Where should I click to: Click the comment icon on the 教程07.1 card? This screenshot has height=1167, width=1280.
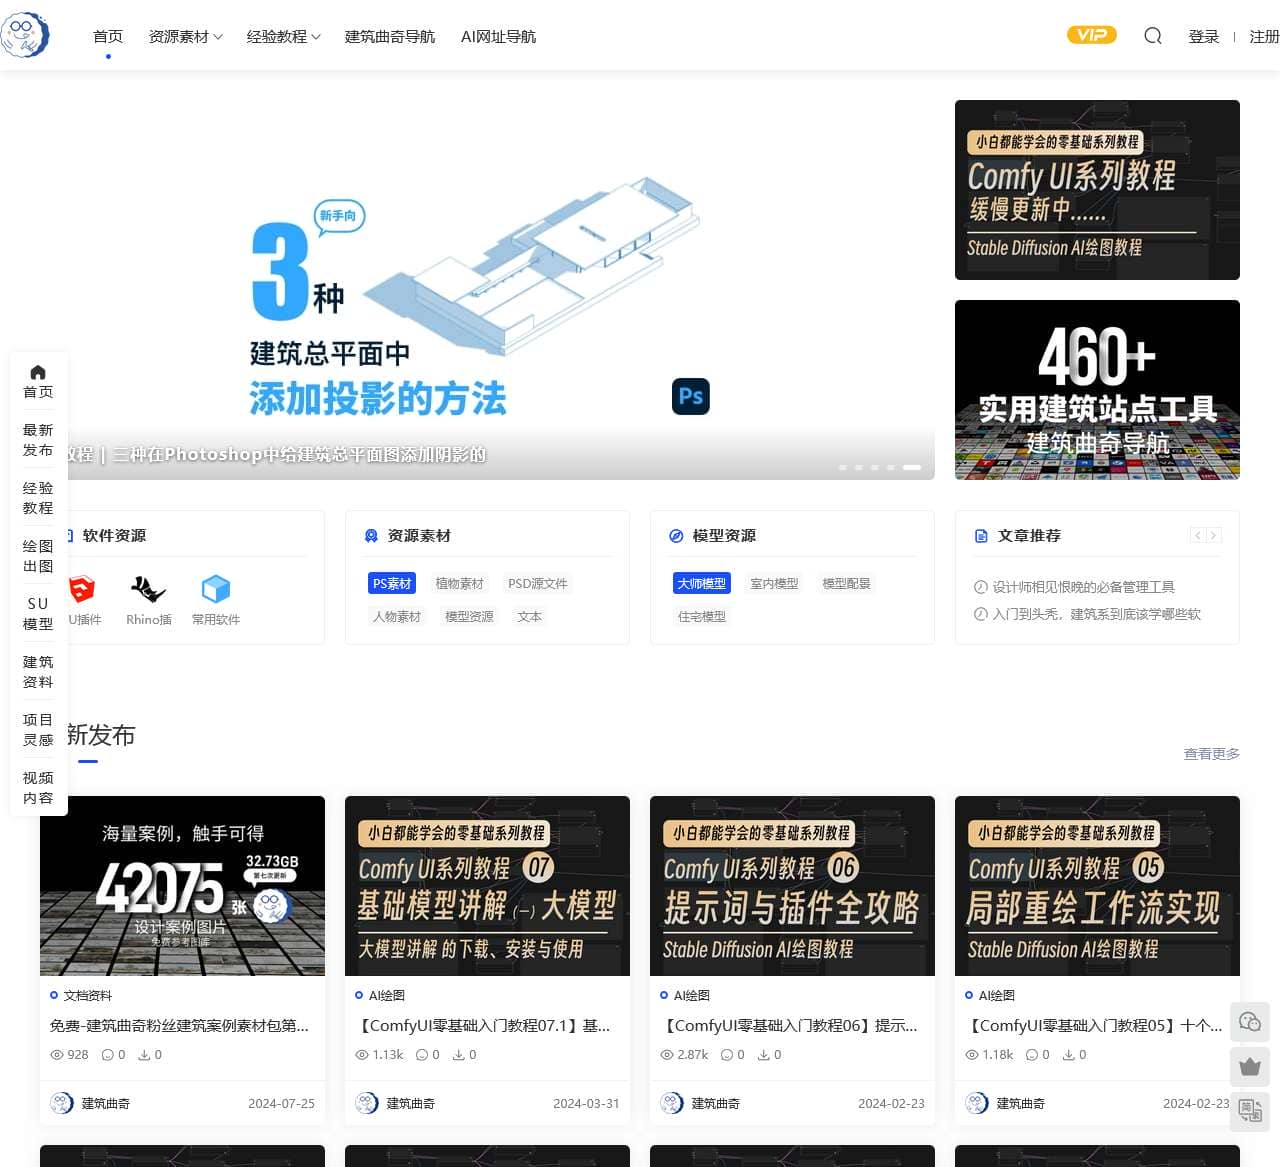pos(421,1055)
